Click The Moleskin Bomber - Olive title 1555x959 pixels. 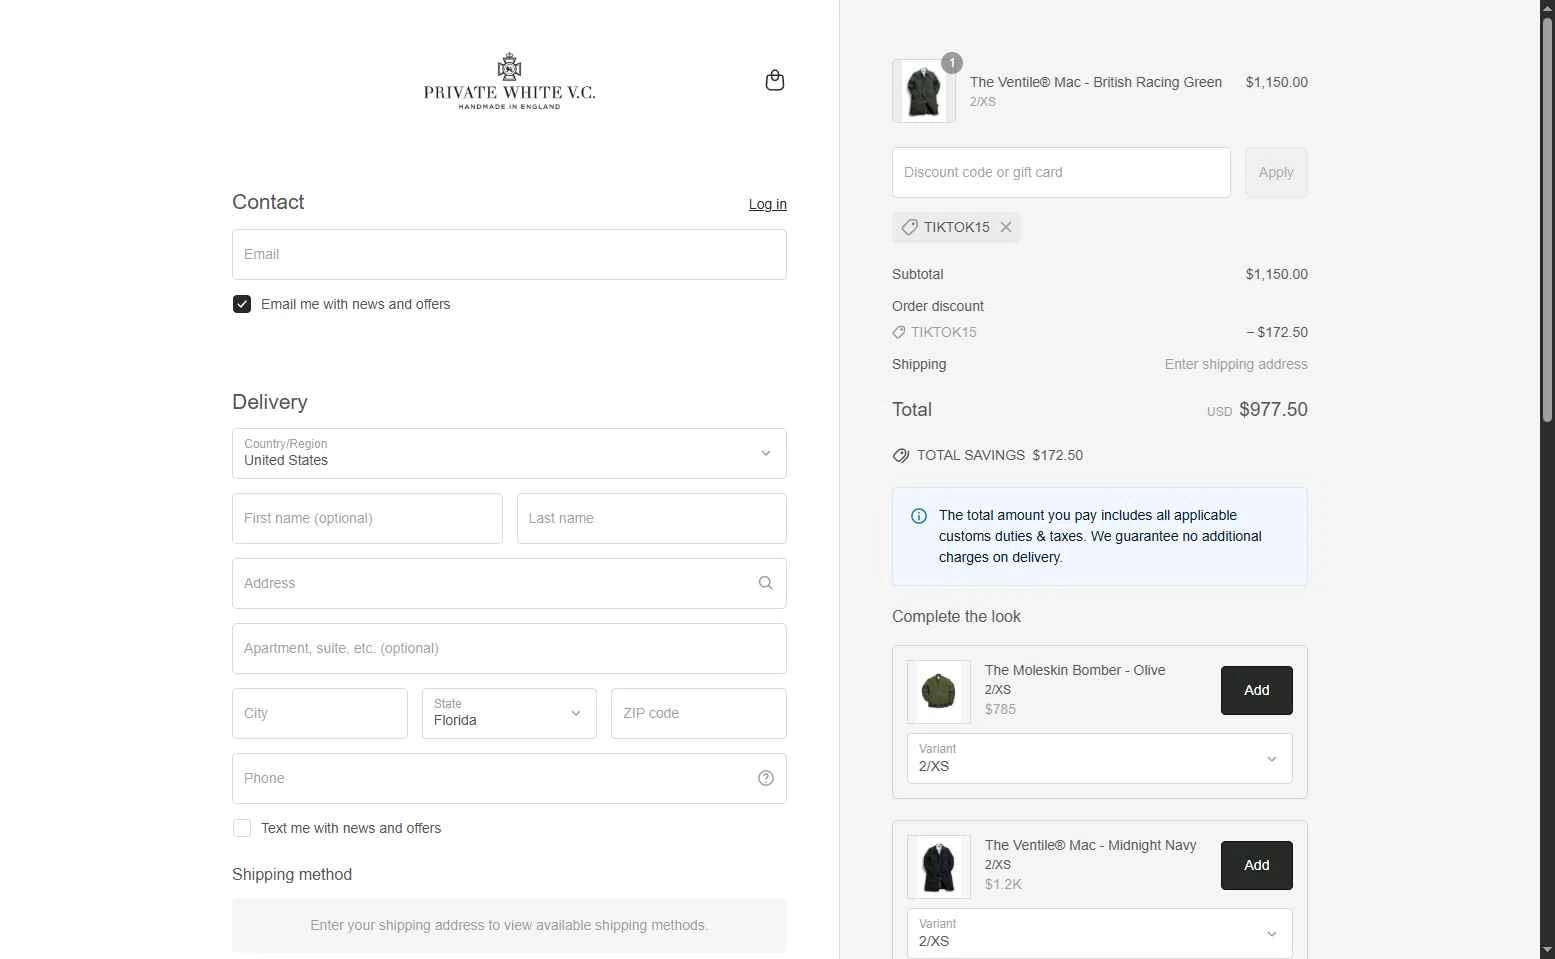pyautogui.click(x=1075, y=670)
